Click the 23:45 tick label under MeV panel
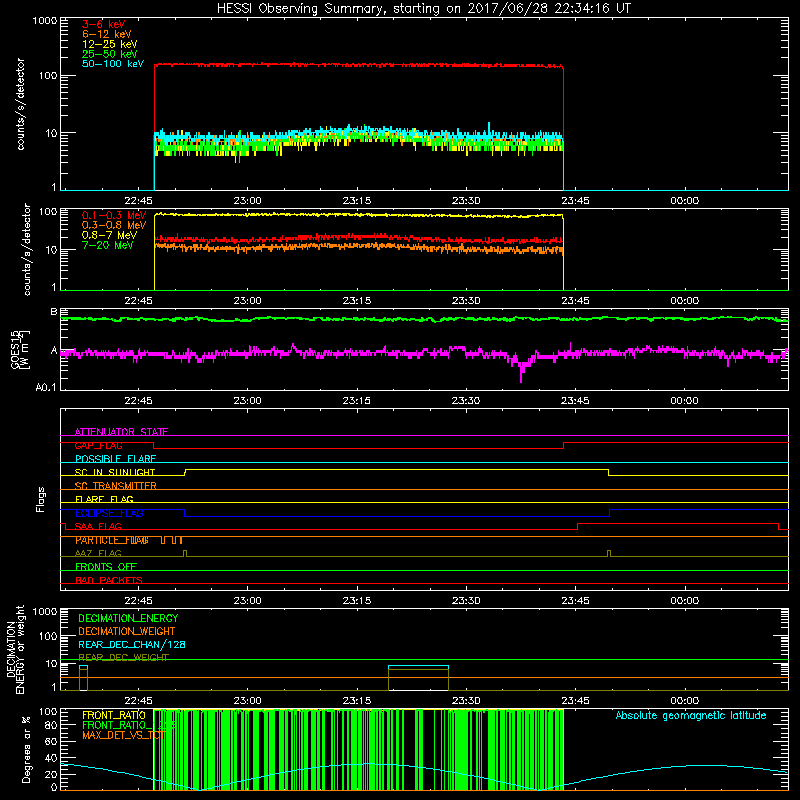800x800 pixels. pos(575,301)
